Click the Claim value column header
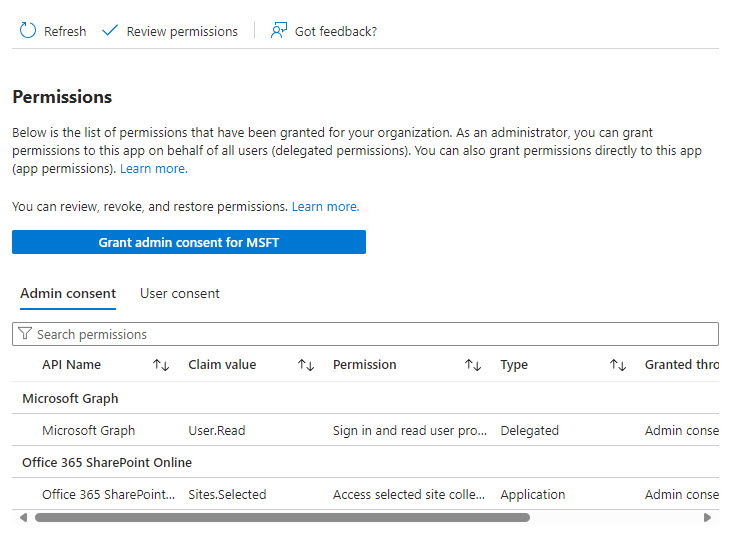The image size is (730, 536). click(x=222, y=365)
